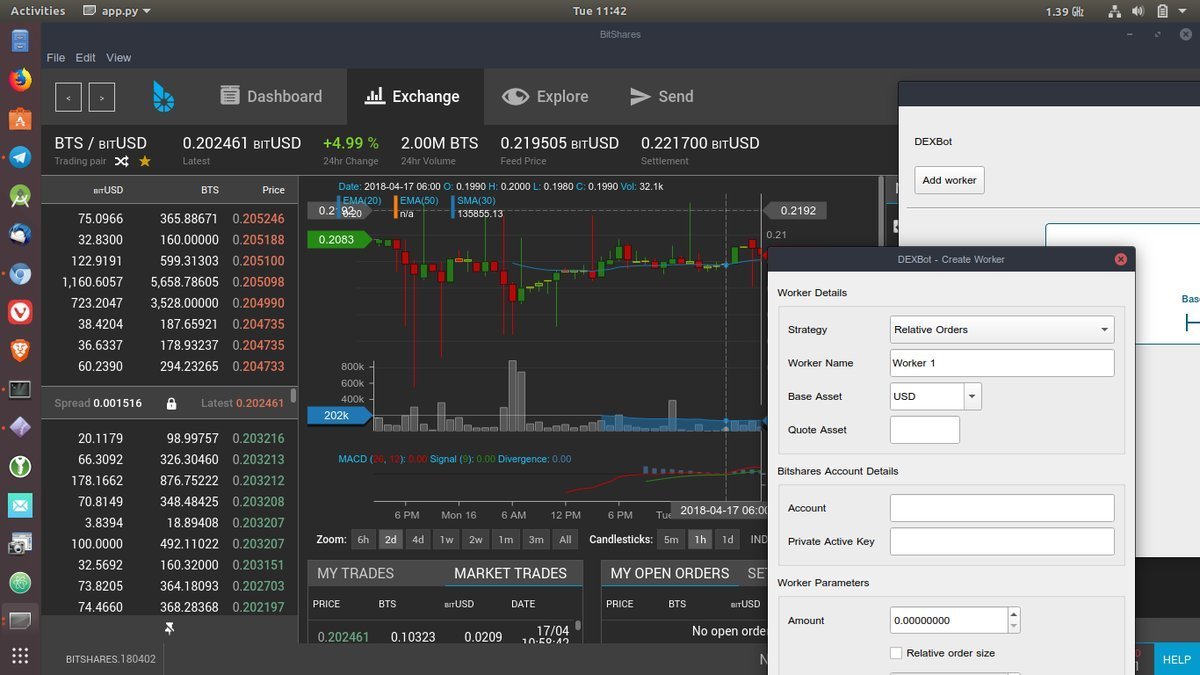The width and height of the screenshot is (1200, 675).
Task: Choose 1h candlesticks
Action: point(700,540)
